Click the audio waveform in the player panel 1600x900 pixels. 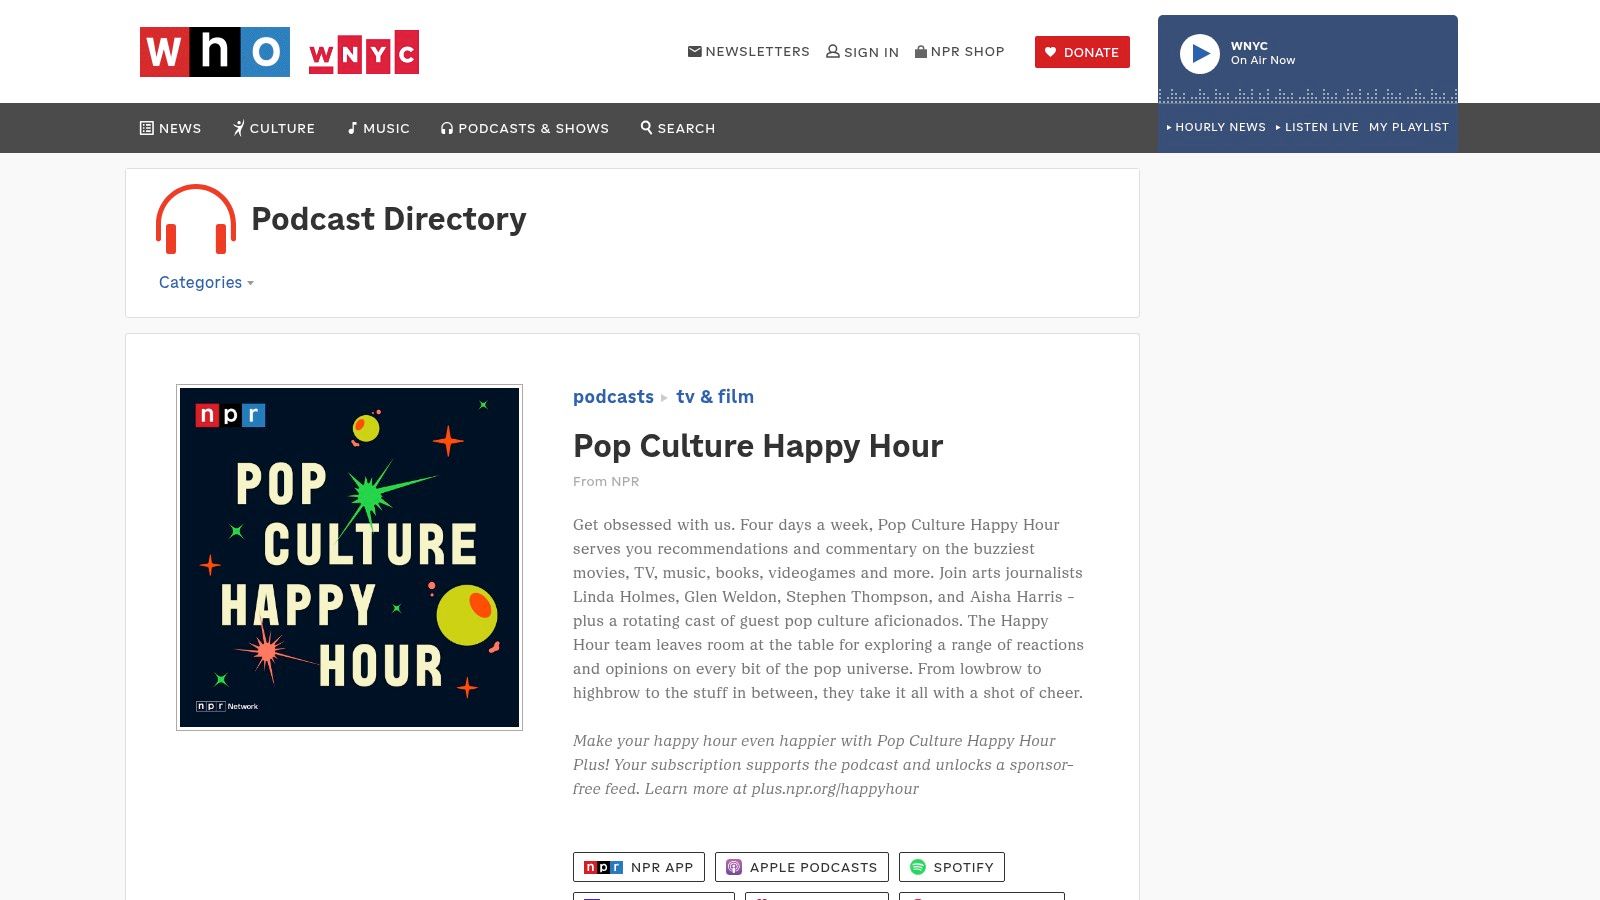pos(1308,95)
